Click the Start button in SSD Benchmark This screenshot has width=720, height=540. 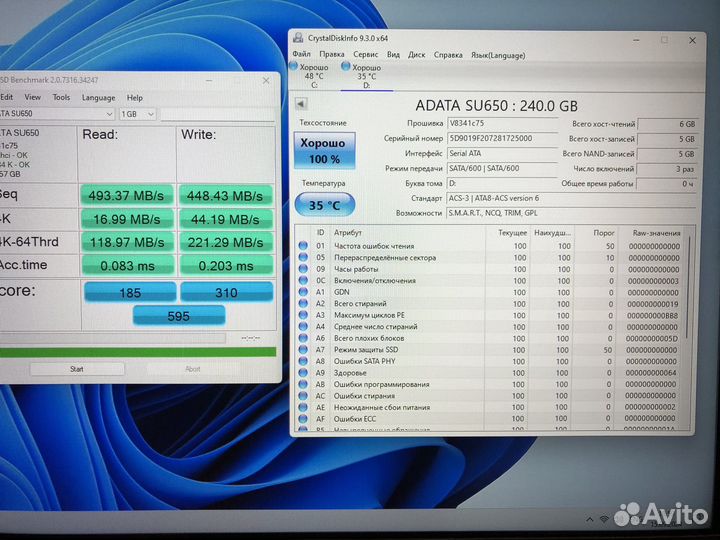(77, 369)
